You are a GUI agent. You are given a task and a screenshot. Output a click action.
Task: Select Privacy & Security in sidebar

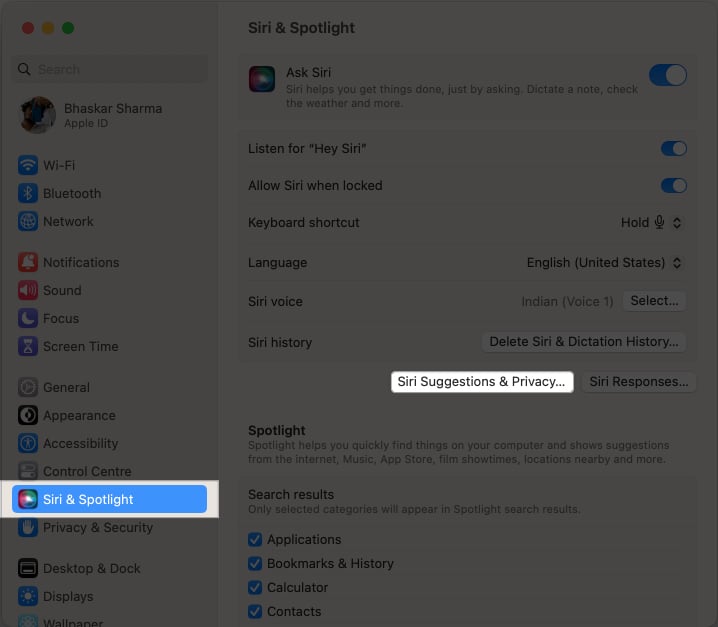click(x=109, y=527)
